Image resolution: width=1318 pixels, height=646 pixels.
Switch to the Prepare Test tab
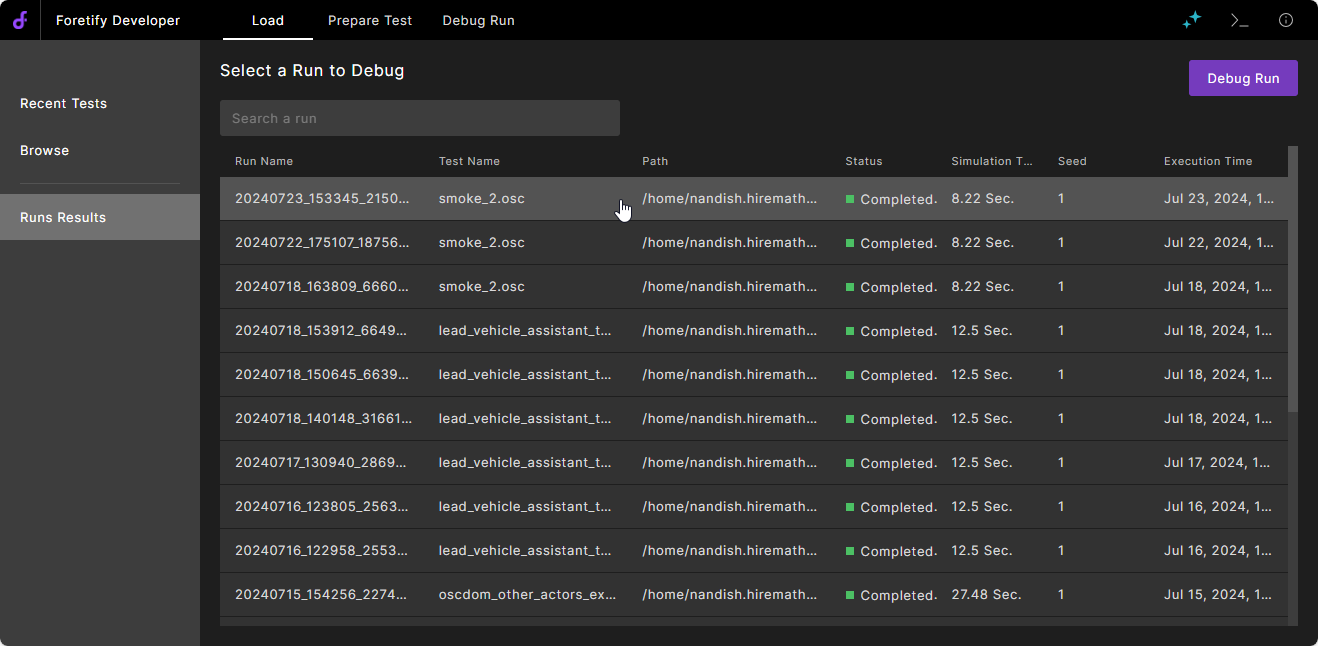tap(369, 20)
